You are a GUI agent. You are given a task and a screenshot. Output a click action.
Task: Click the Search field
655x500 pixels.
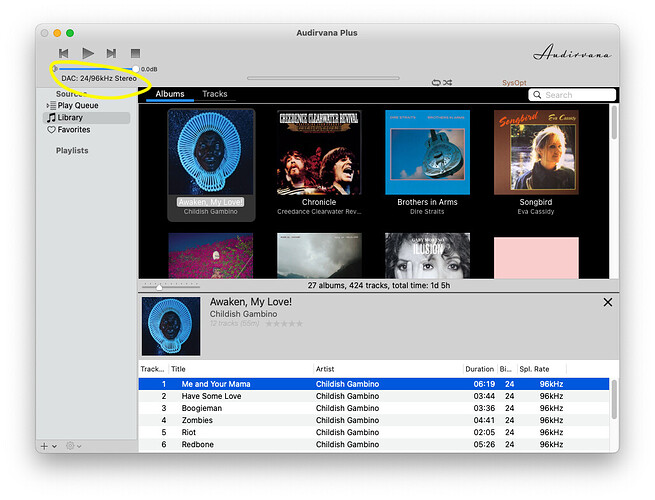click(x=572, y=95)
